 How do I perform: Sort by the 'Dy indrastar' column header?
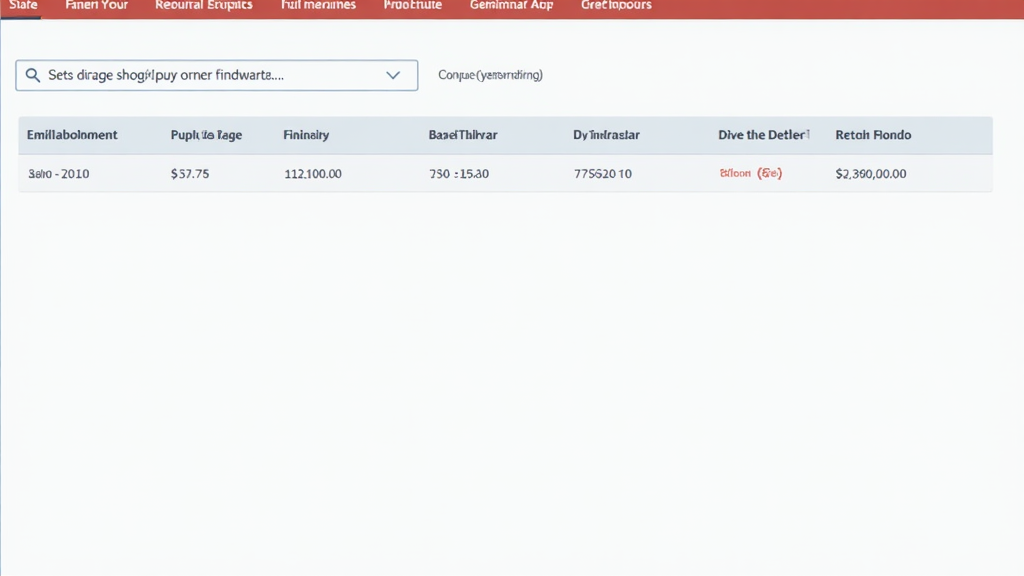(x=606, y=135)
